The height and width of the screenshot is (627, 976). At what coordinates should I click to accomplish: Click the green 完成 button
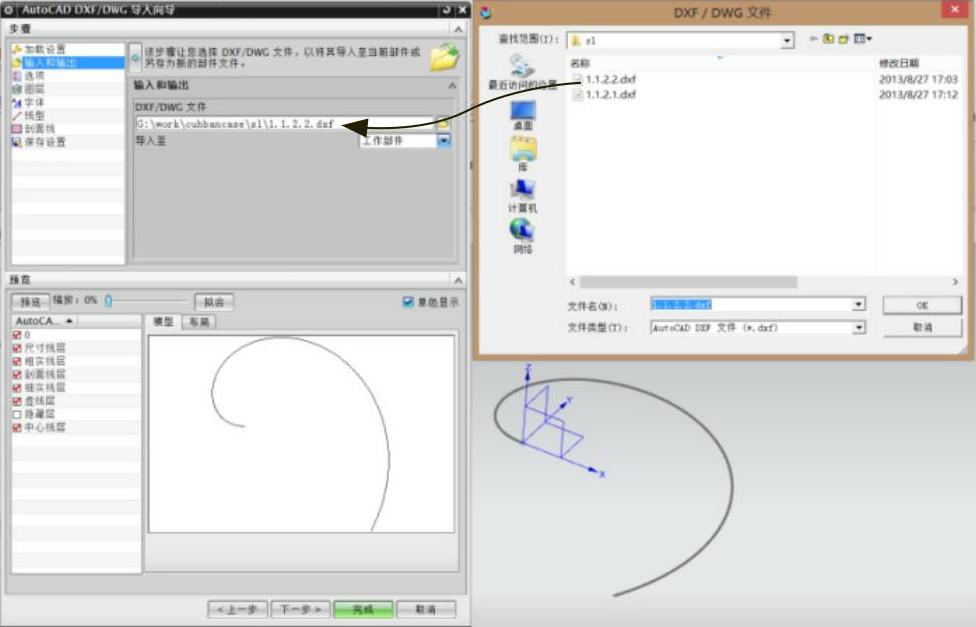[364, 609]
